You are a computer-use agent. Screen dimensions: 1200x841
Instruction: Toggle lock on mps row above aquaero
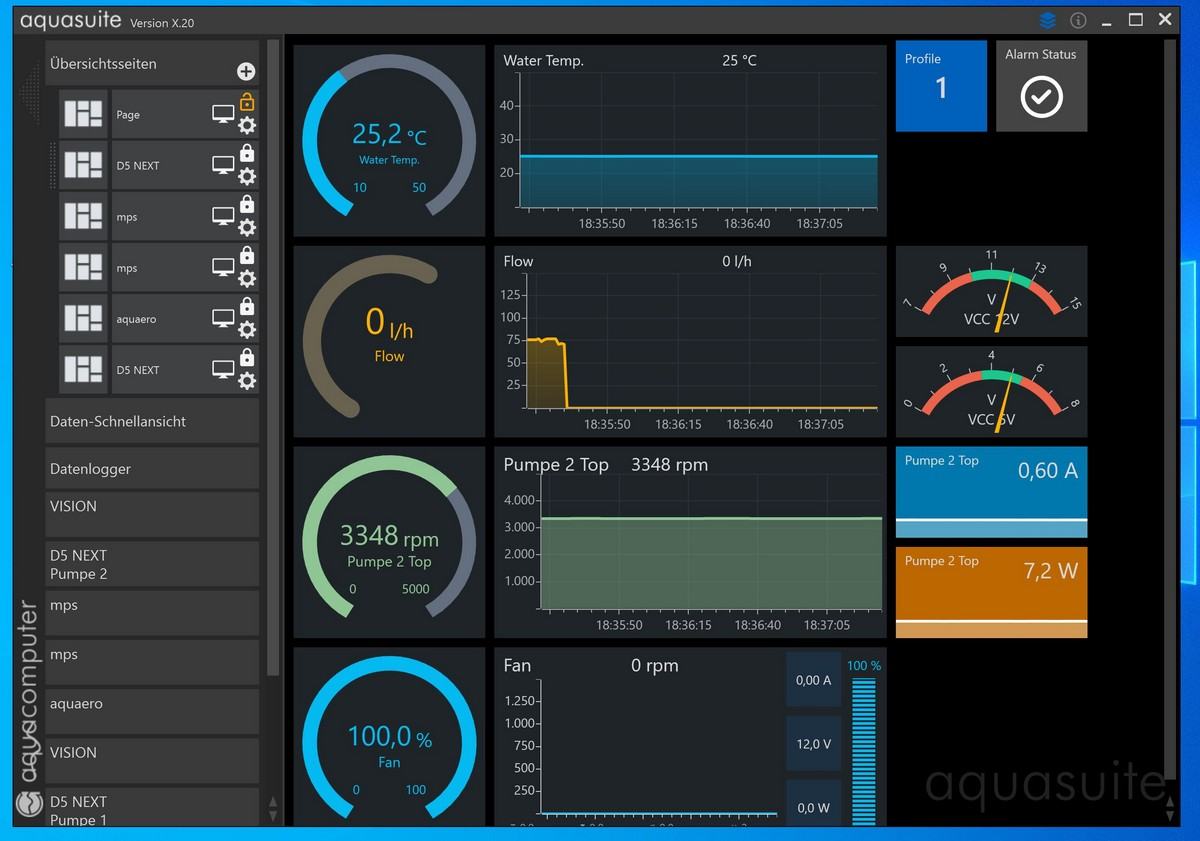coord(247,255)
